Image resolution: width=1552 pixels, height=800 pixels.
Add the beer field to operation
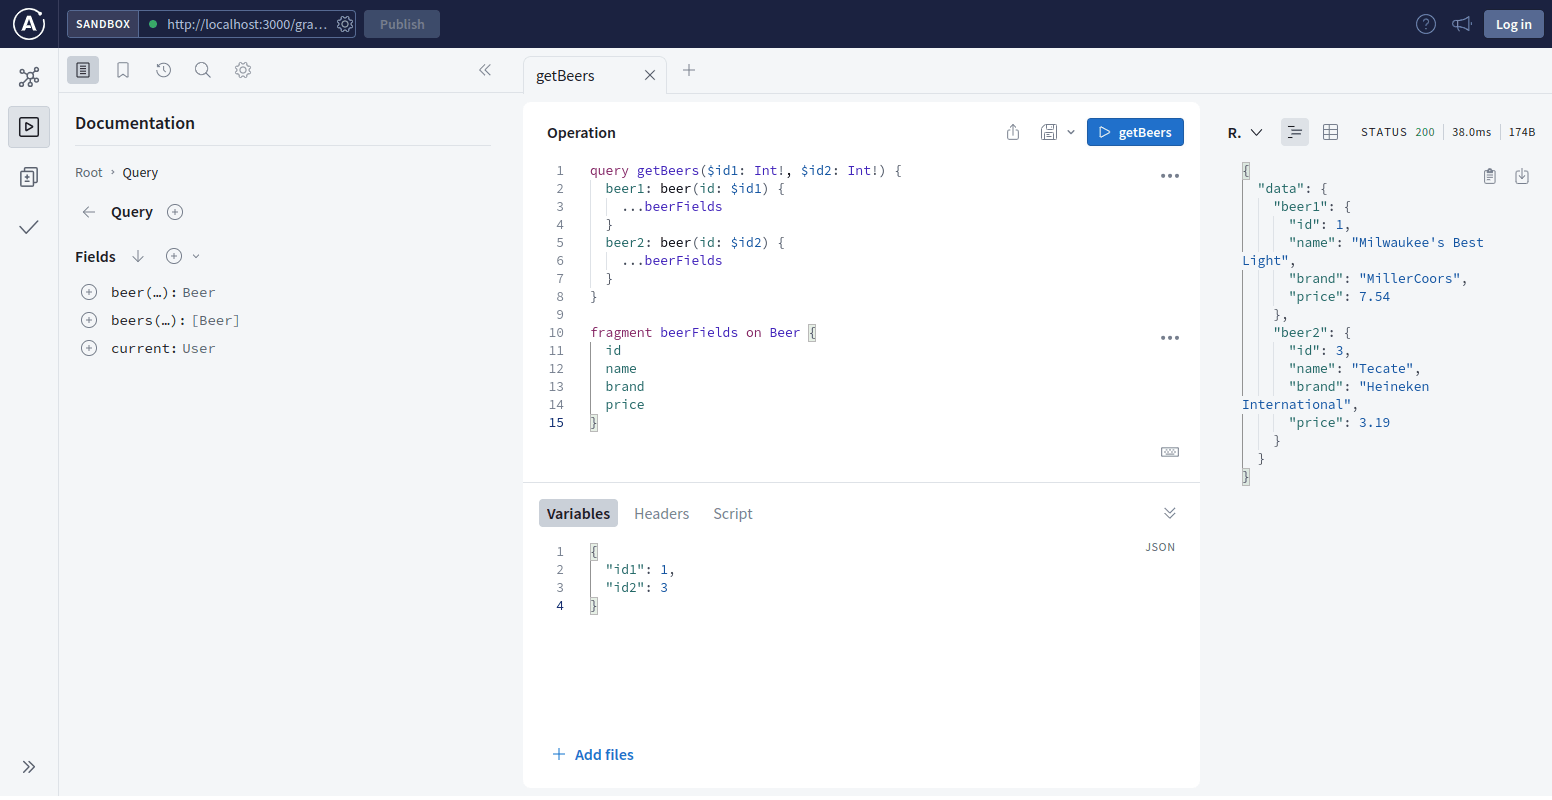click(x=89, y=292)
